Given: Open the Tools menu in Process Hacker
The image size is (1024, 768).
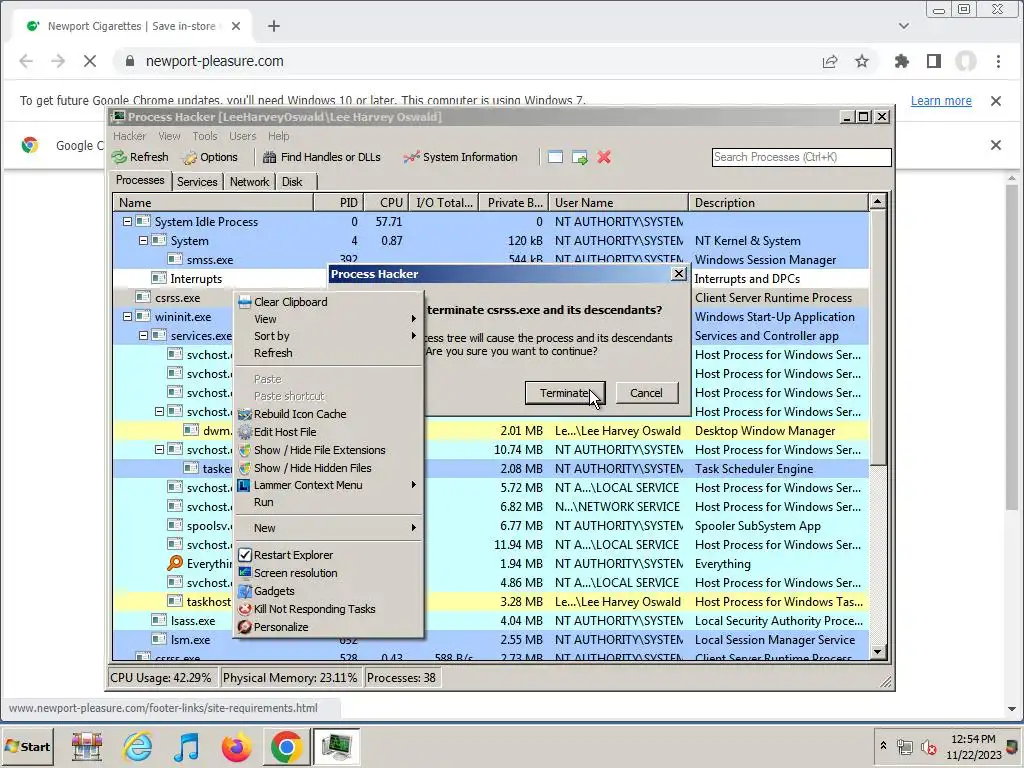Looking at the screenshot, I should (x=204, y=136).
